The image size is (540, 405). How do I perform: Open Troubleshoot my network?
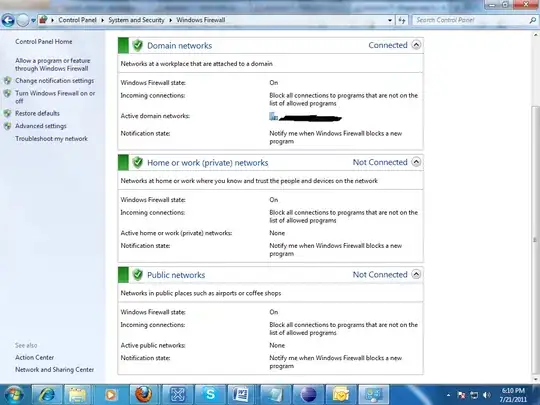[x=51, y=139]
